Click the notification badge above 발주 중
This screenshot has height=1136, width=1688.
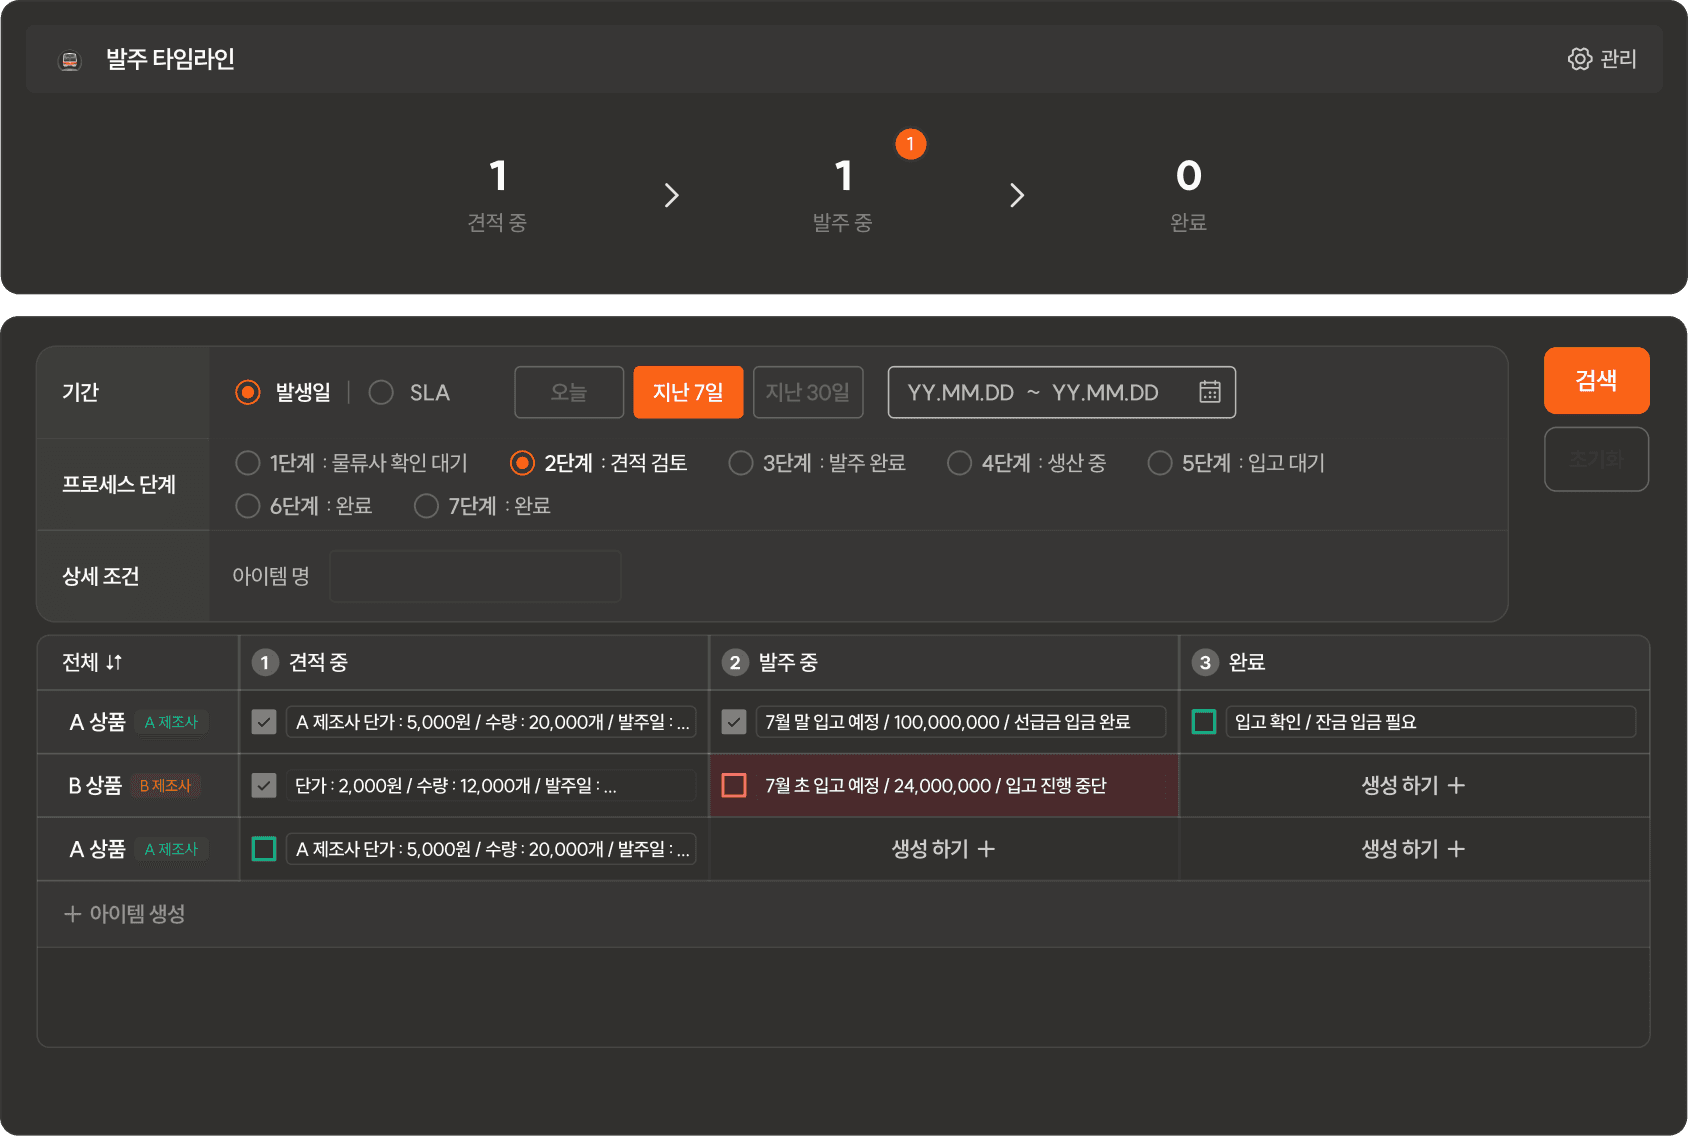(910, 144)
